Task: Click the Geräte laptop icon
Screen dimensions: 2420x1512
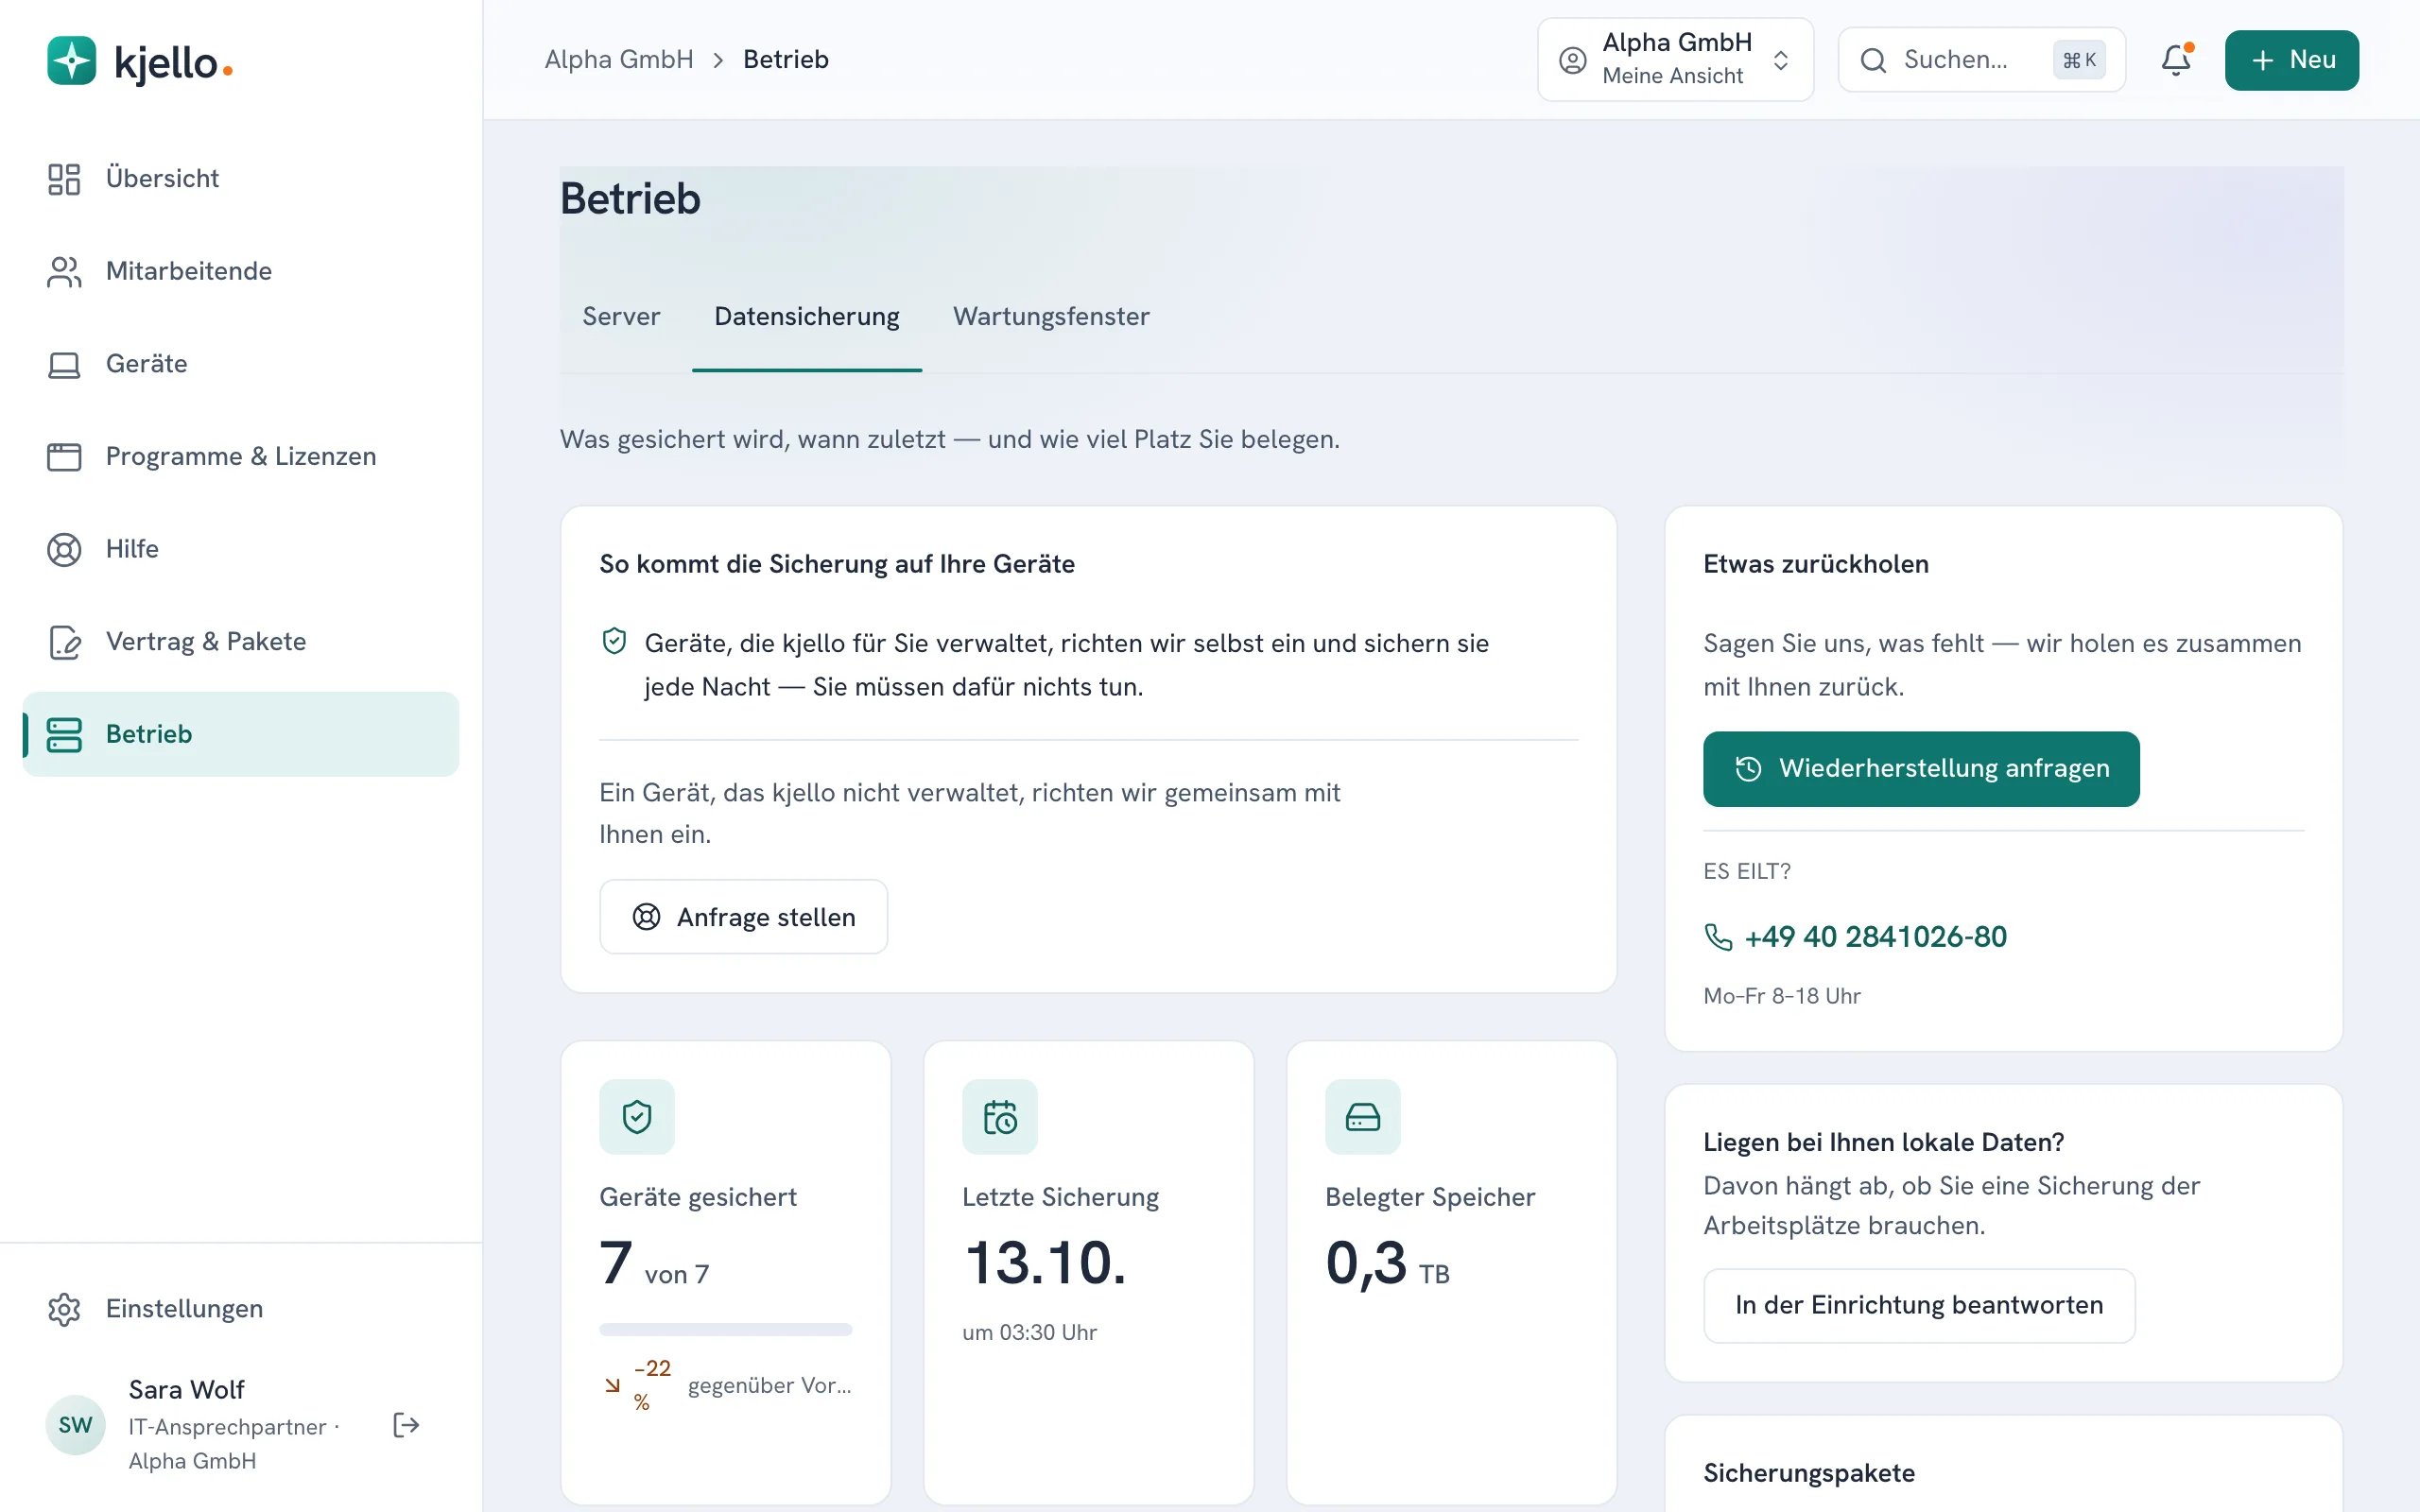Action: (x=64, y=364)
